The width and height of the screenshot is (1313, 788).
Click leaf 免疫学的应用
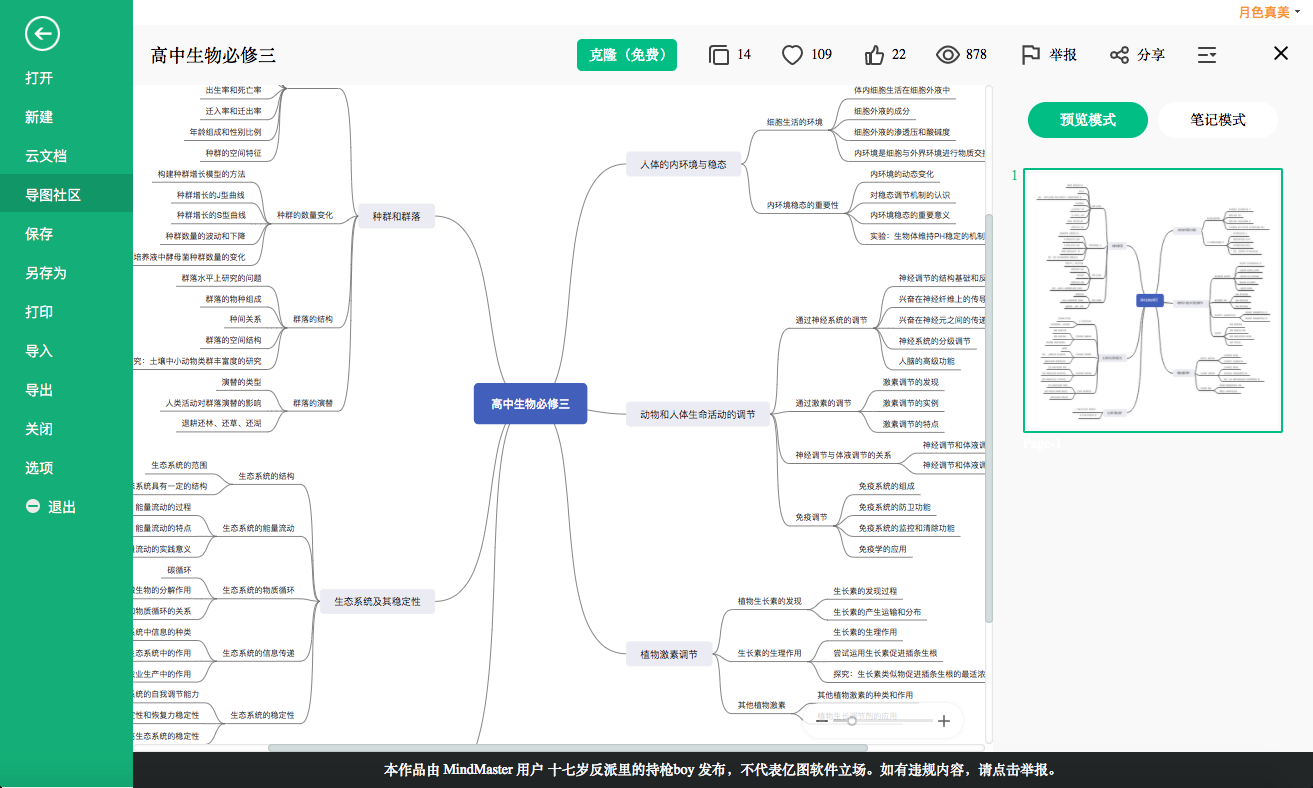[x=883, y=548]
